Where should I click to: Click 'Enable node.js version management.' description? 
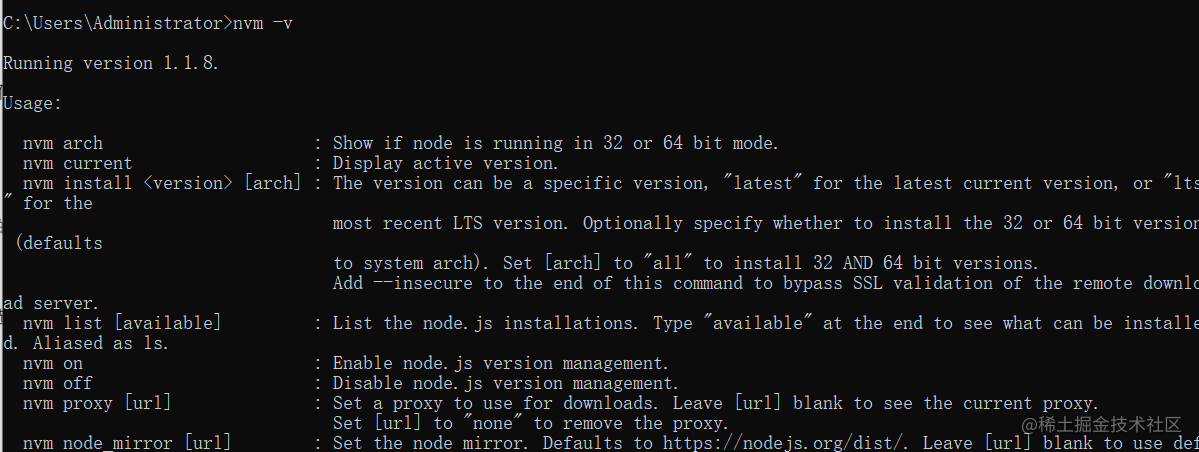click(x=501, y=363)
